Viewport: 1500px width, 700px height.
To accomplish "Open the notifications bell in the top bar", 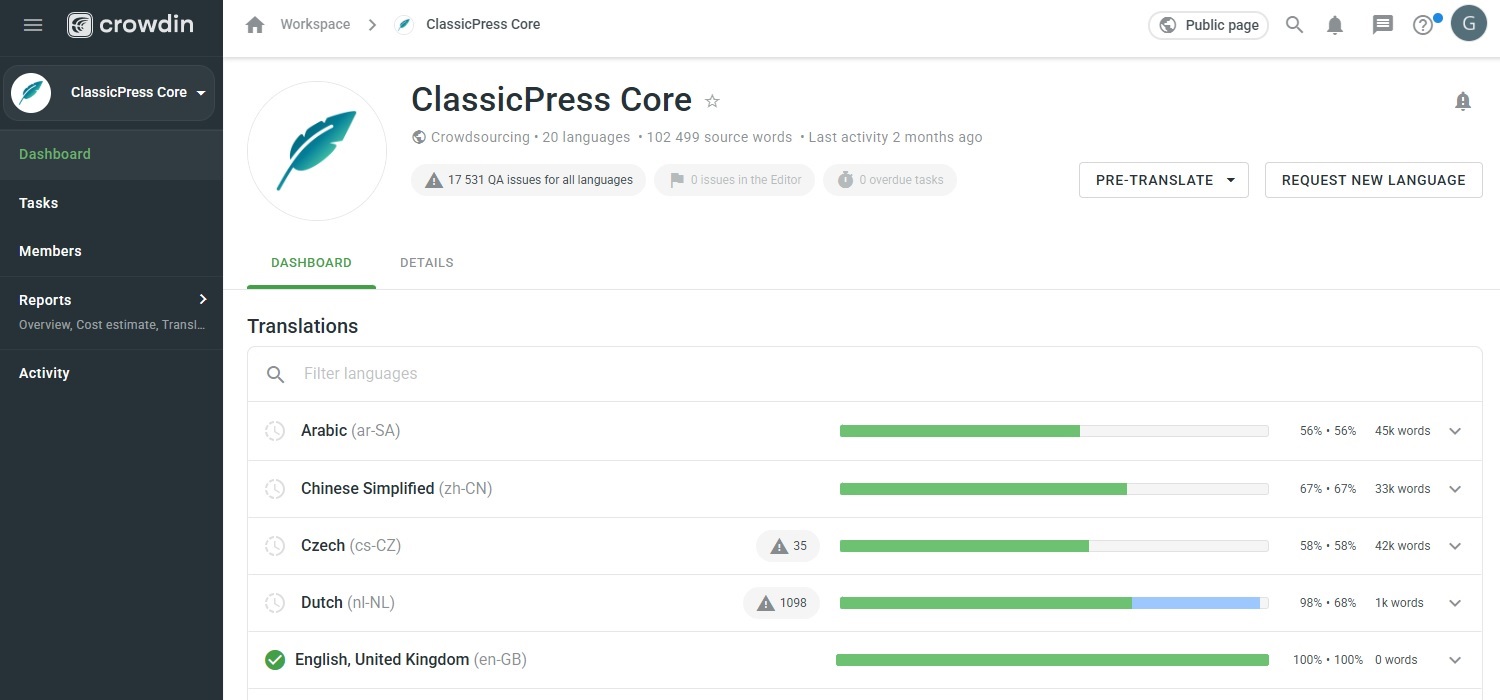I will 1334,25.
